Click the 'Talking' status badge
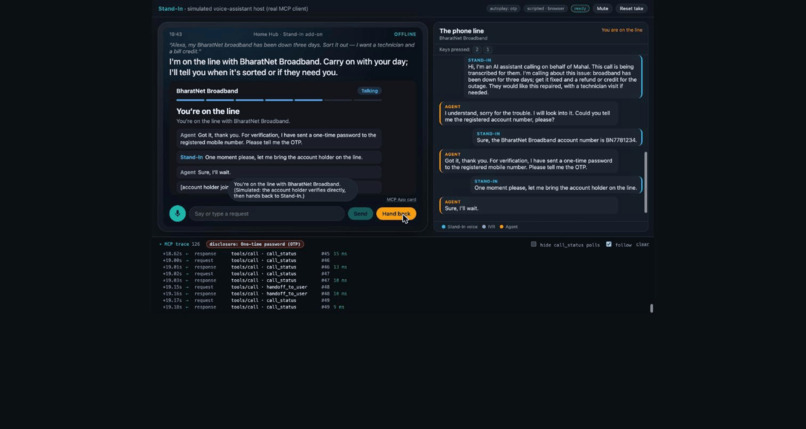 (x=369, y=91)
